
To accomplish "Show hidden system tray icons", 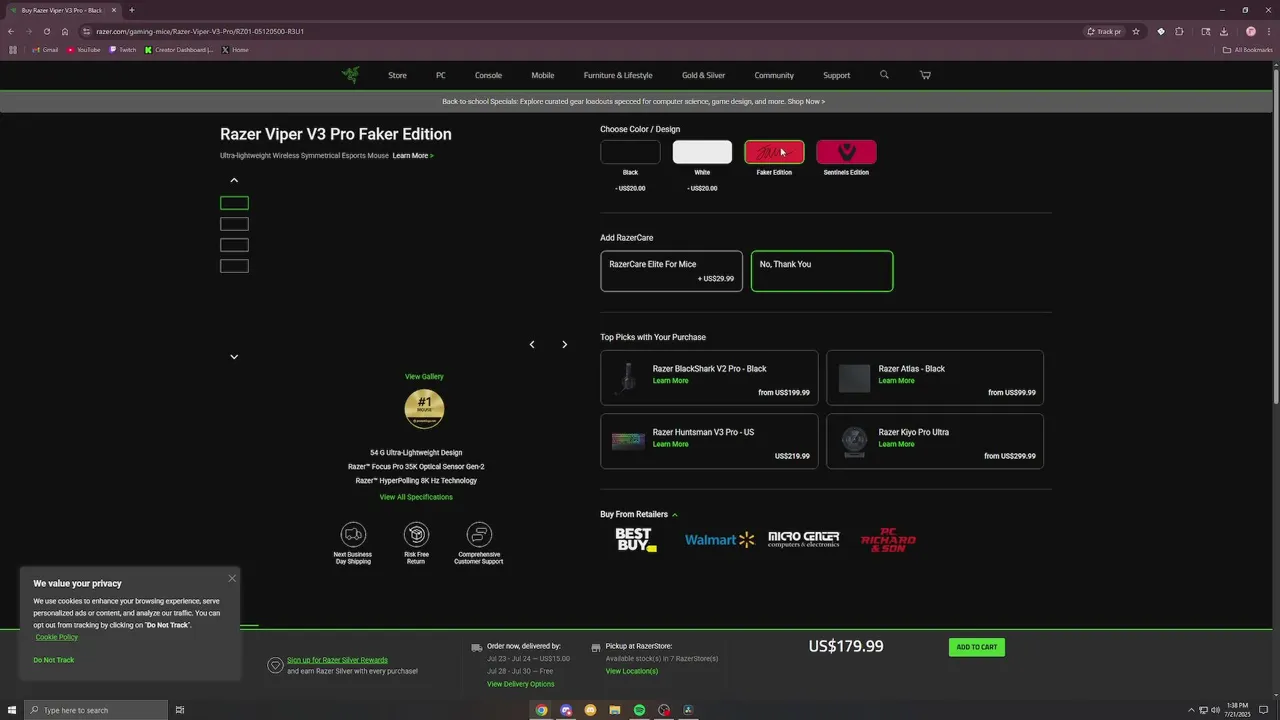I will click(1191, 710).
